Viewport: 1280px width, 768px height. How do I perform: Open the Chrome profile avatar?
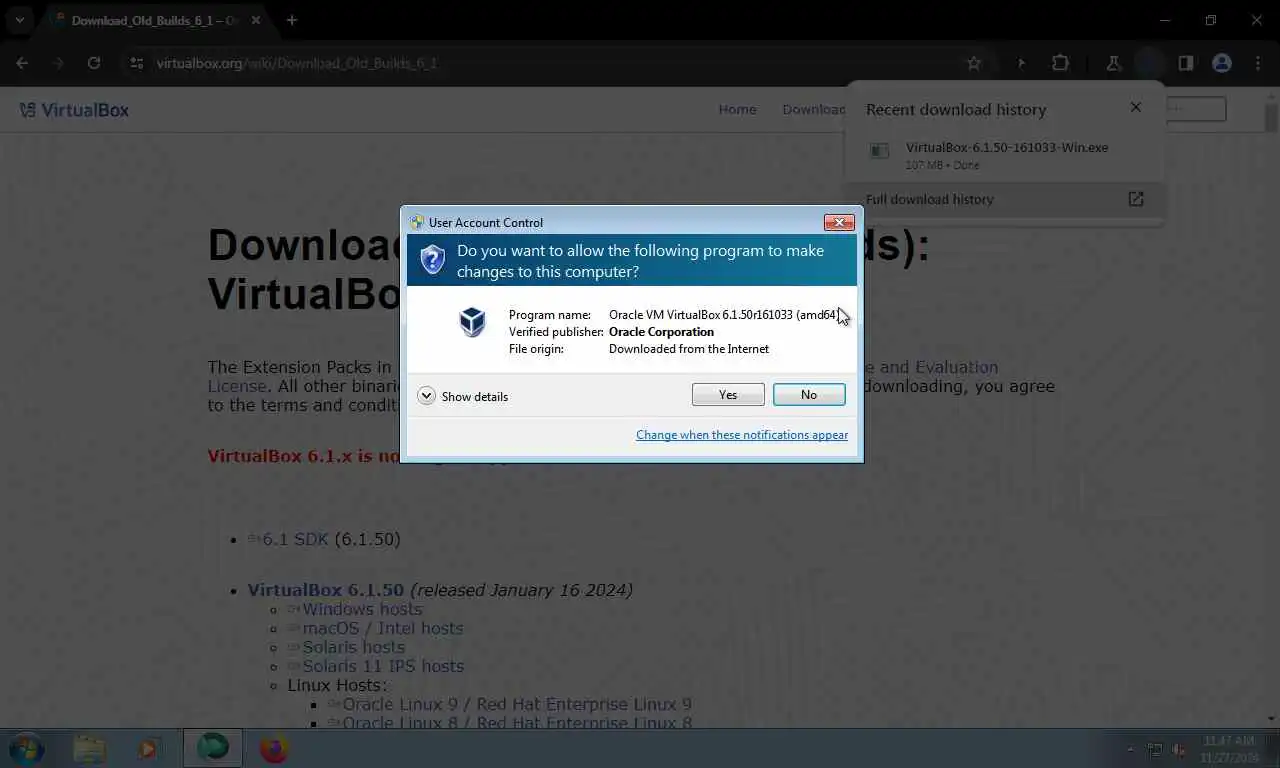point(1221,63)
